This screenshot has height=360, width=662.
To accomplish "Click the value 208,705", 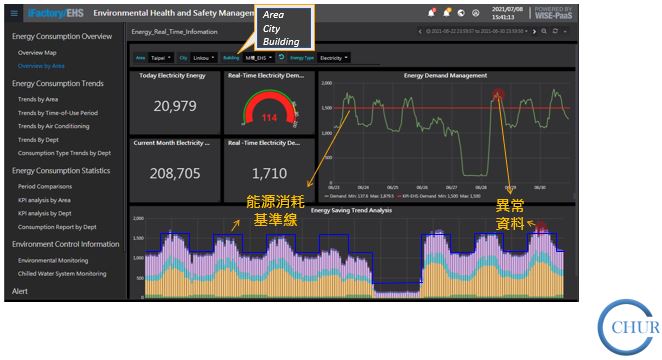I will click(x=175, y=173).
